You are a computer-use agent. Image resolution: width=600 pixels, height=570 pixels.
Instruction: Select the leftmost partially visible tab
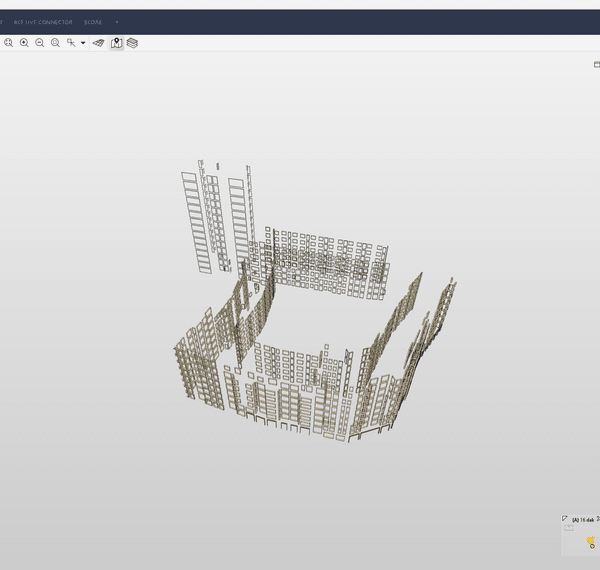[x=2, y=22]
